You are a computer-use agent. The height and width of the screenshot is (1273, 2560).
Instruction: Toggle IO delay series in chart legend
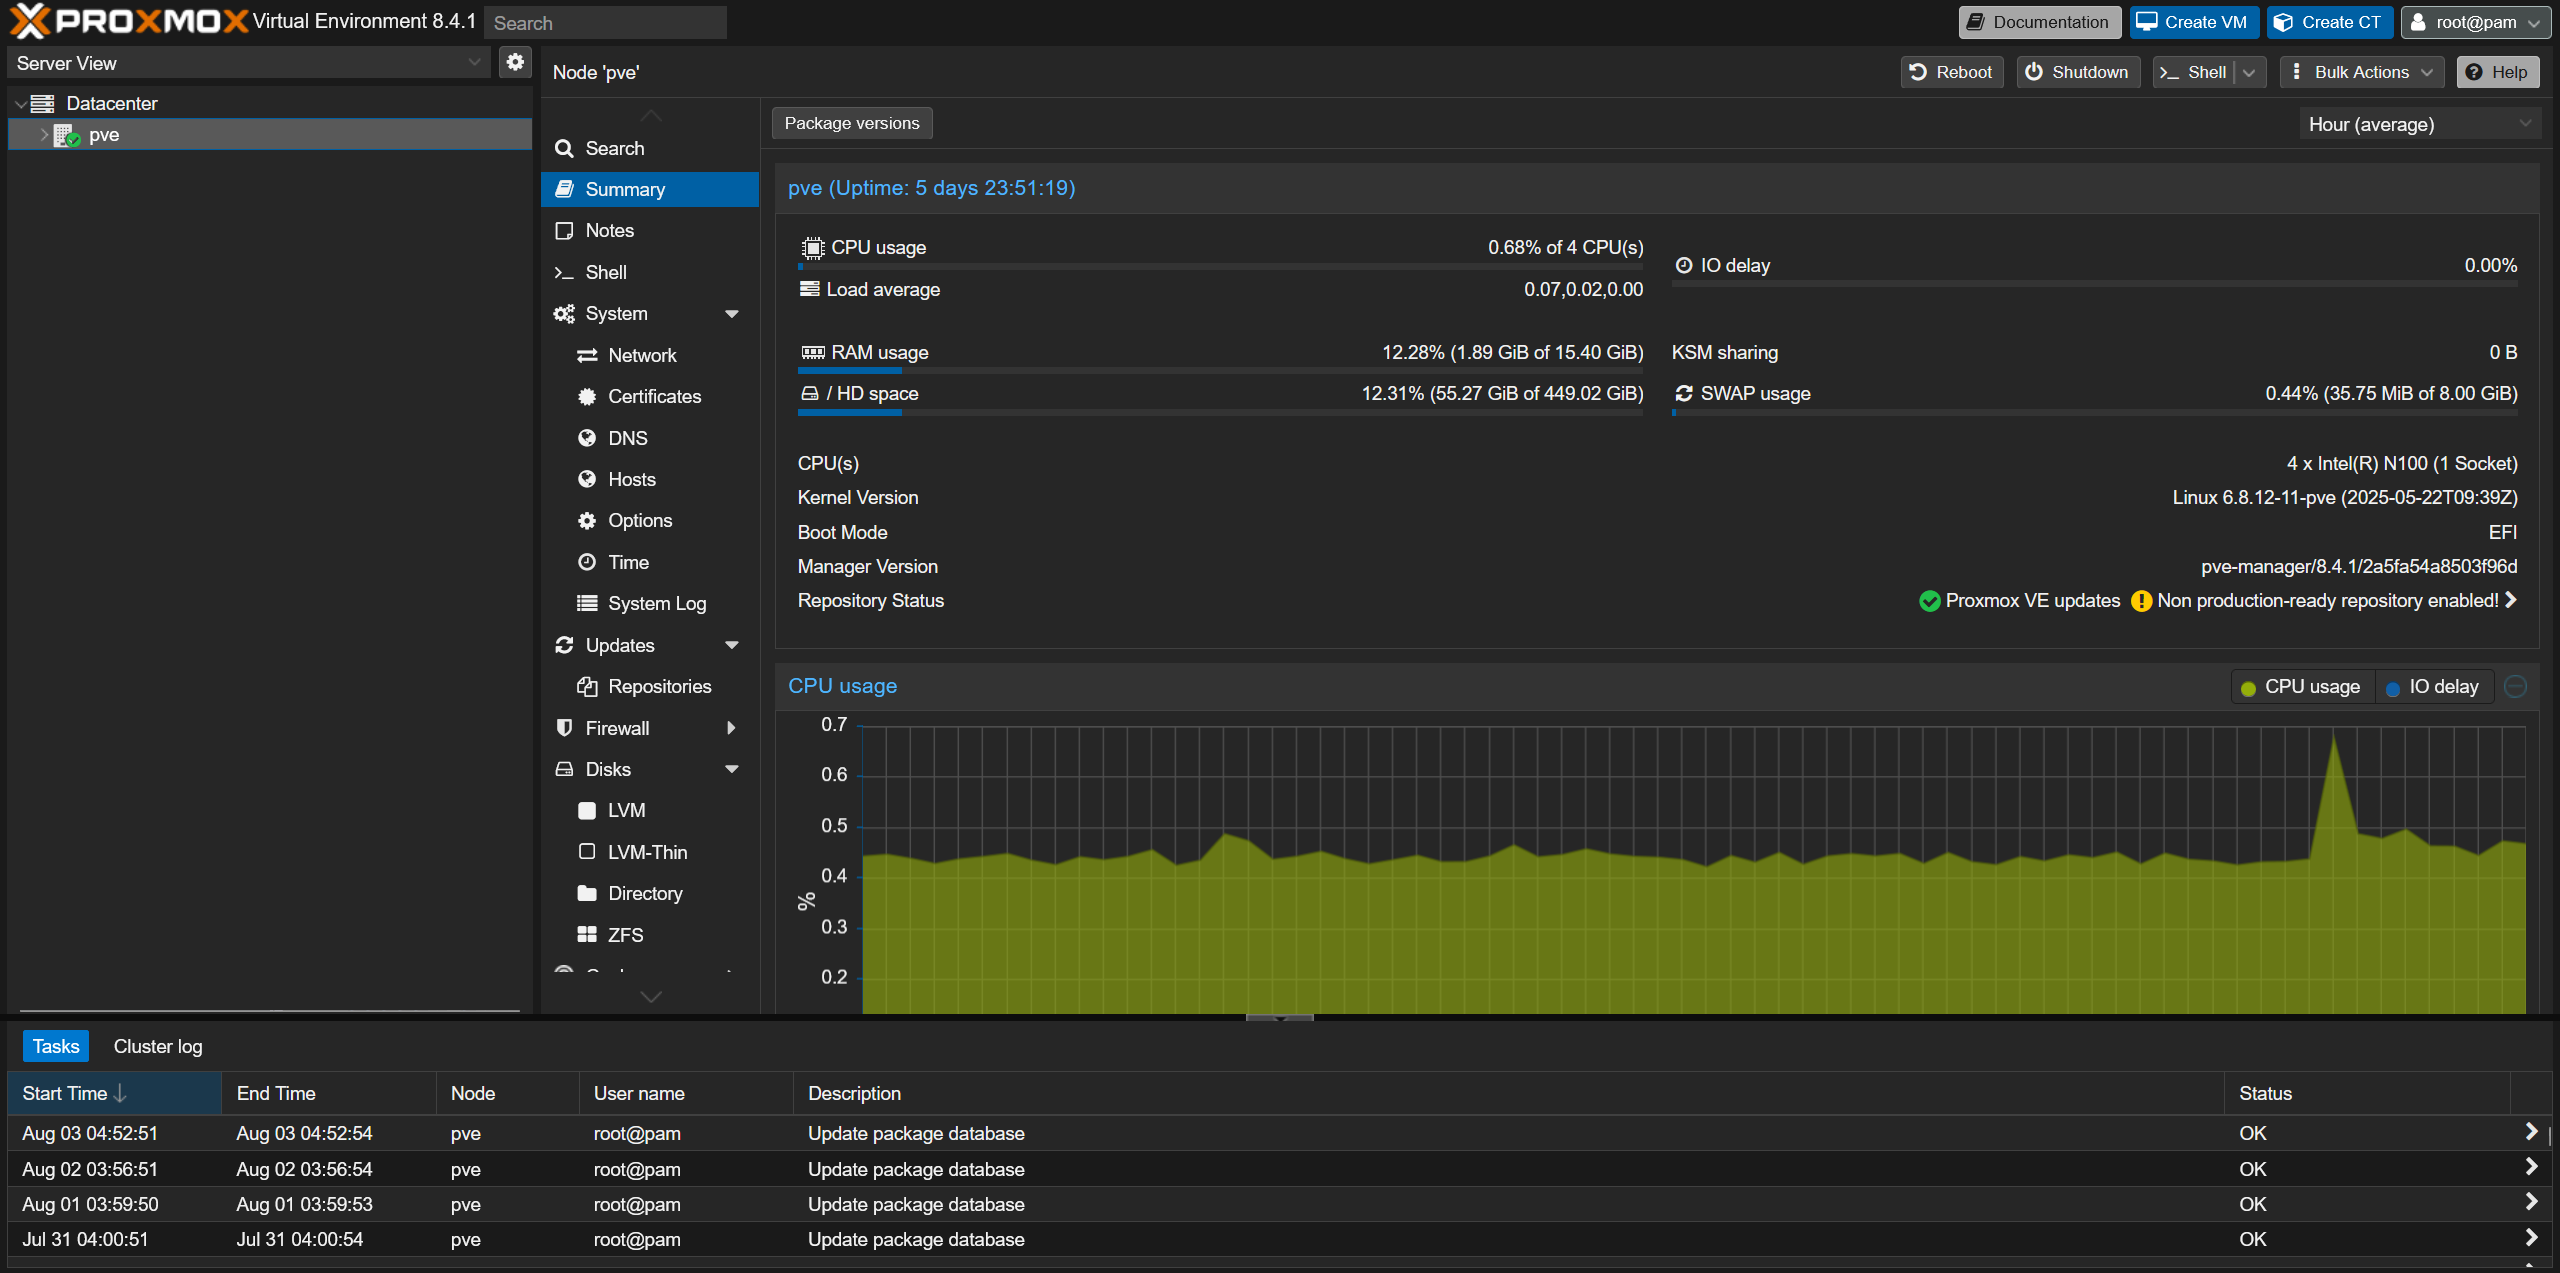tap(2433, 687)
